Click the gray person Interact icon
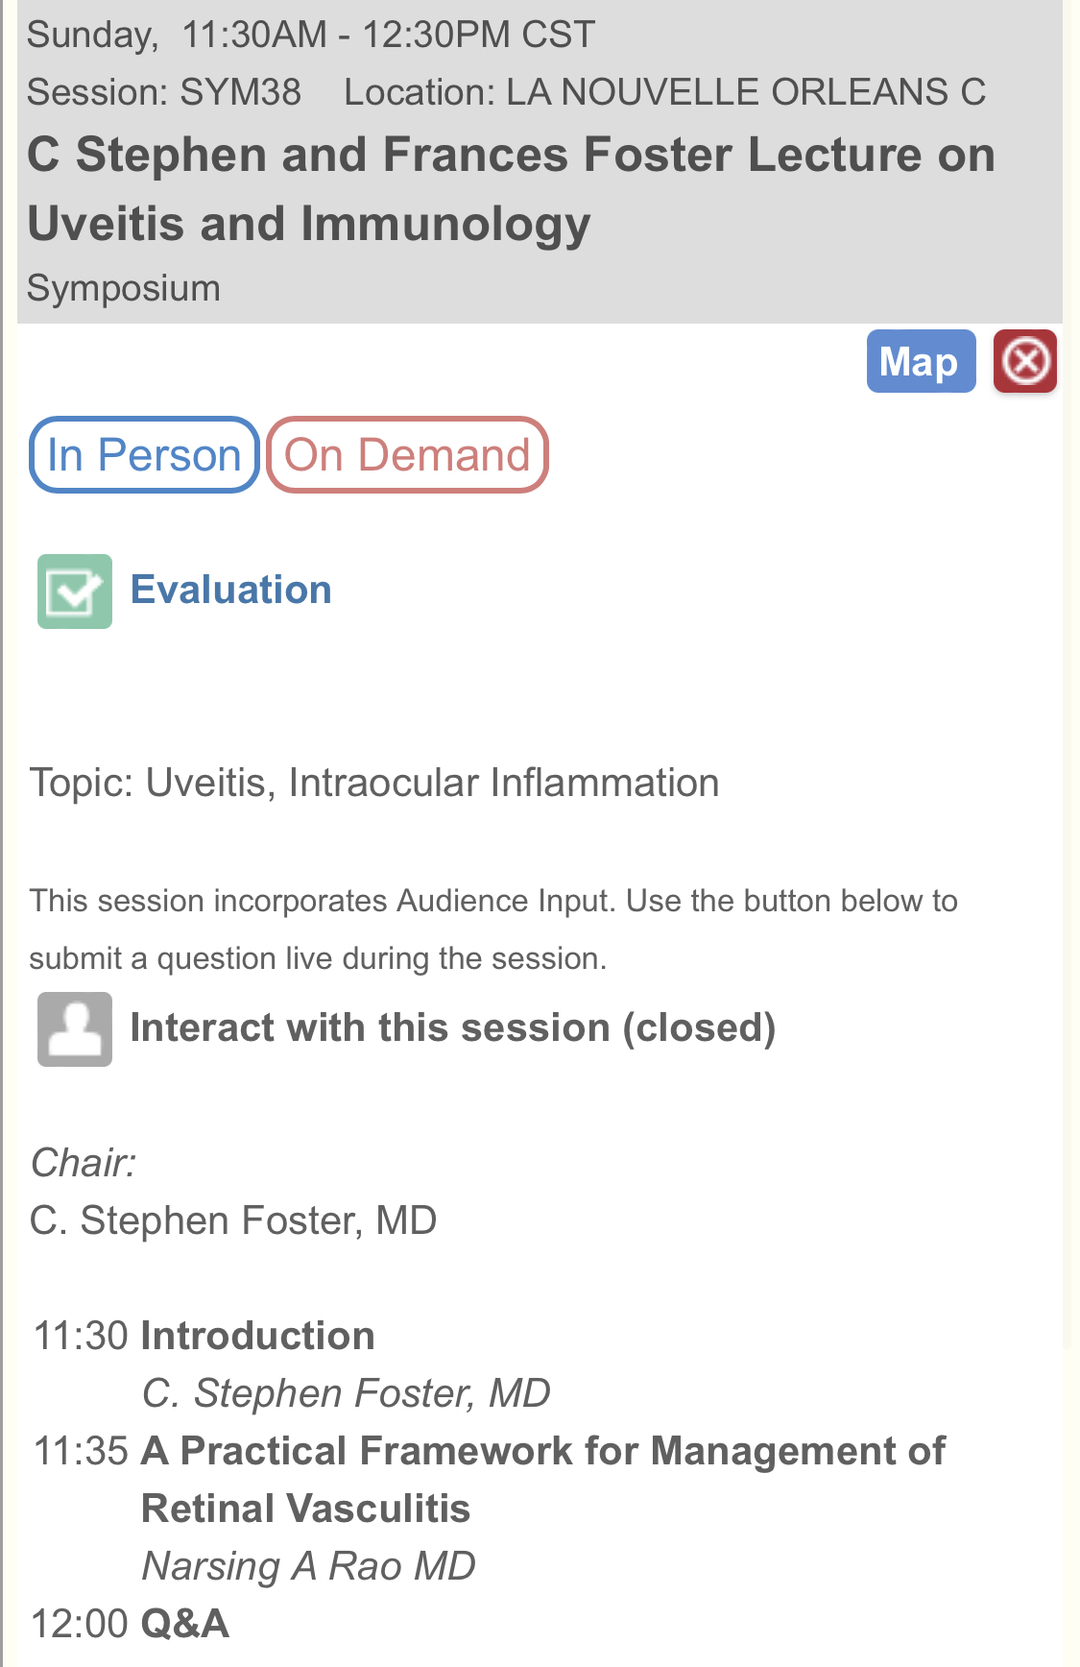 pyautogui.click(x=75, y=1029)
